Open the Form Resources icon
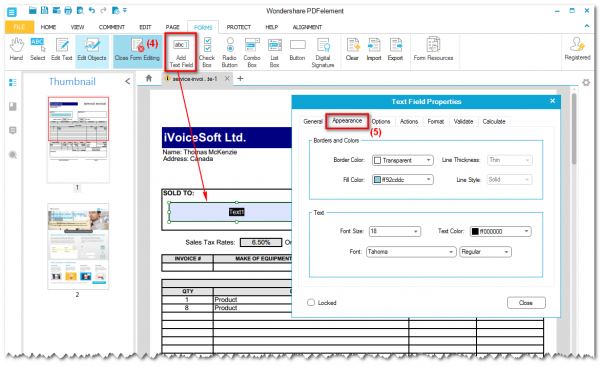Screen dimensions: 600x367 (x=433, y=50)
